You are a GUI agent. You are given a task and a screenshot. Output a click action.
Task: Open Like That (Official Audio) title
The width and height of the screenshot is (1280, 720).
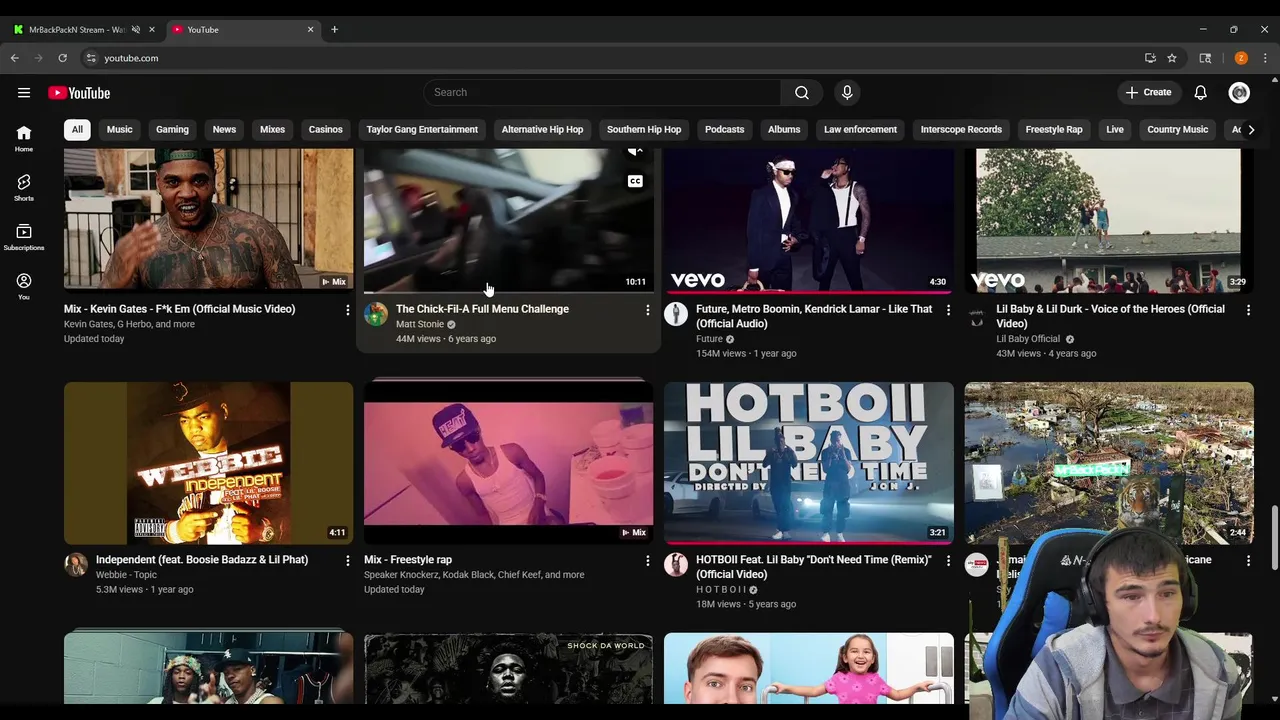pos(814,316)
